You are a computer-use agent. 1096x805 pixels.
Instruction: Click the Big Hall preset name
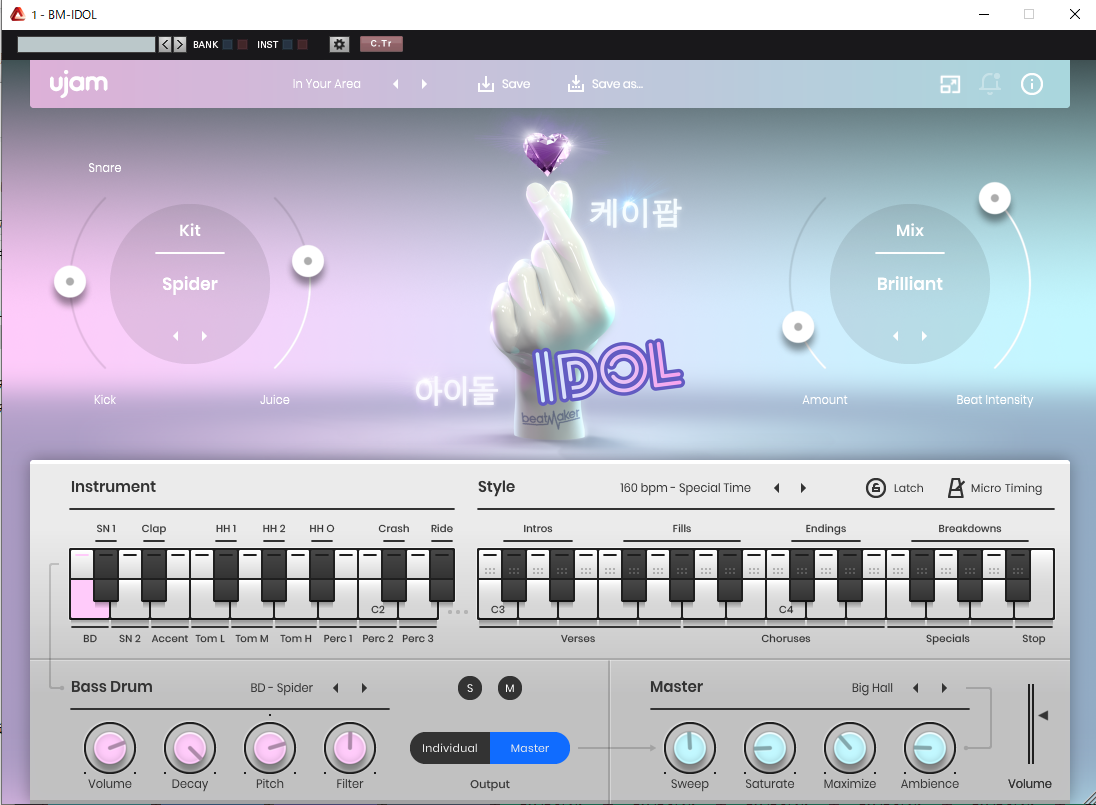(x=872, y=688)
